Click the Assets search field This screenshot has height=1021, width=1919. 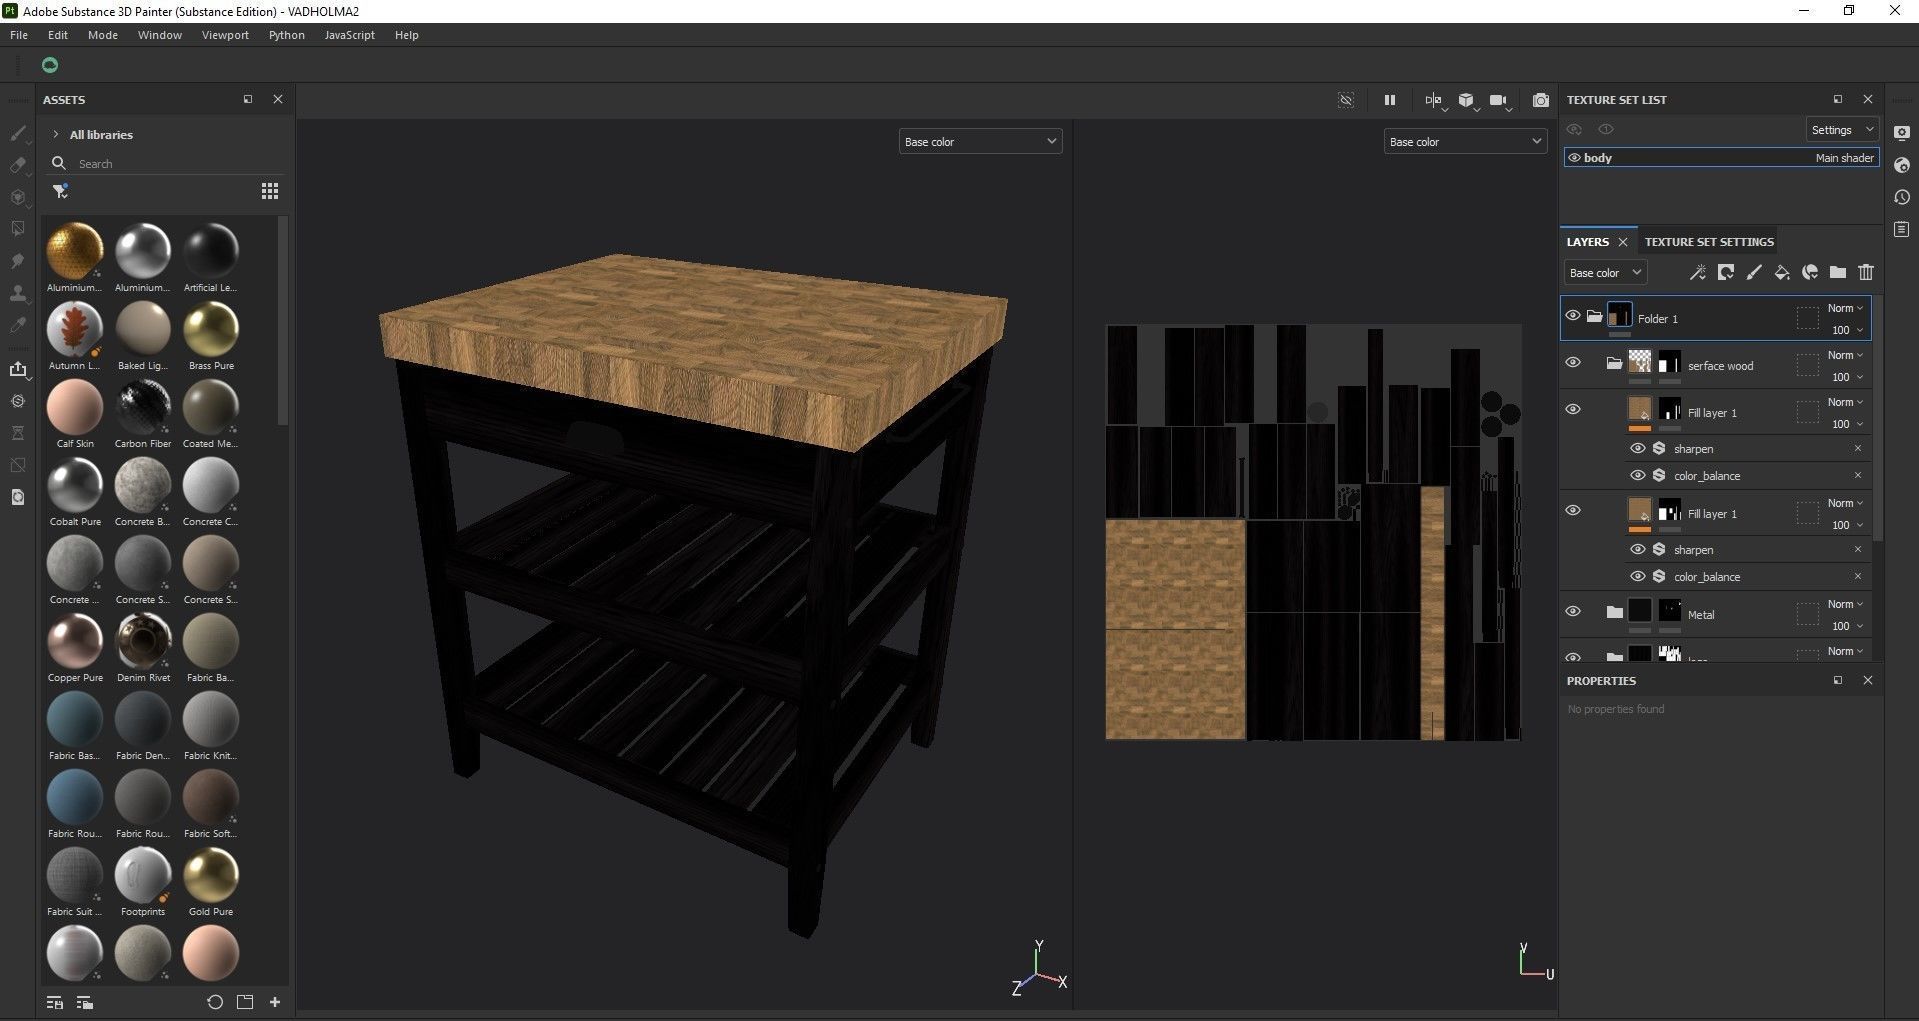tap(167, 163)
